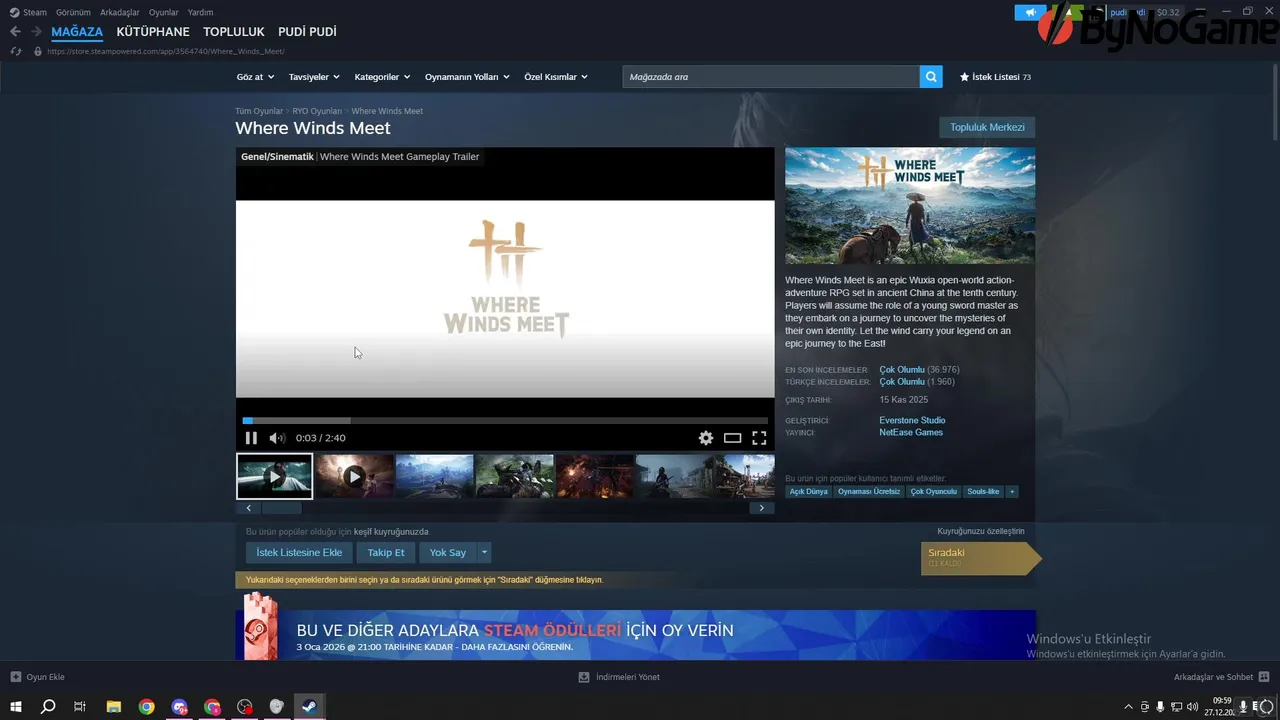Open video settings gear in player
This screenshot has height=720, width=1280.
tap(706, 438)
